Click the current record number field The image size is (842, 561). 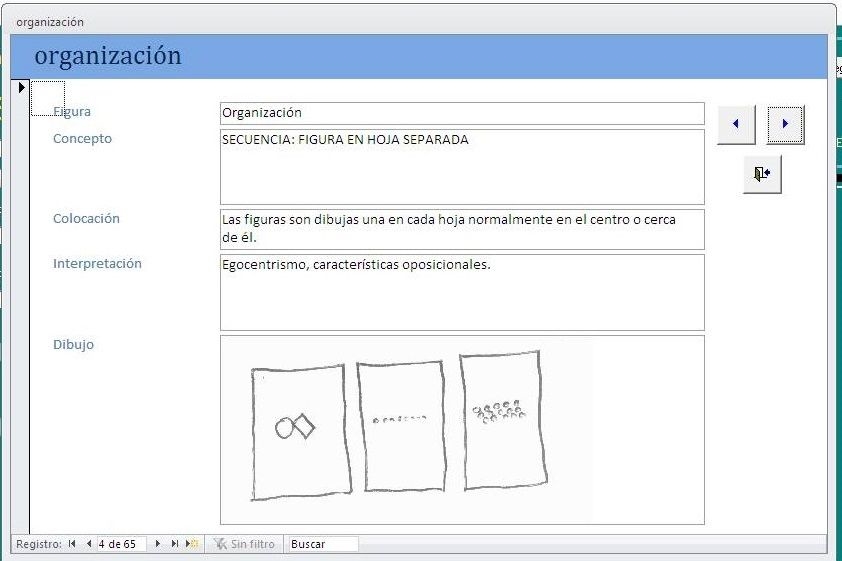click(121, 544)
